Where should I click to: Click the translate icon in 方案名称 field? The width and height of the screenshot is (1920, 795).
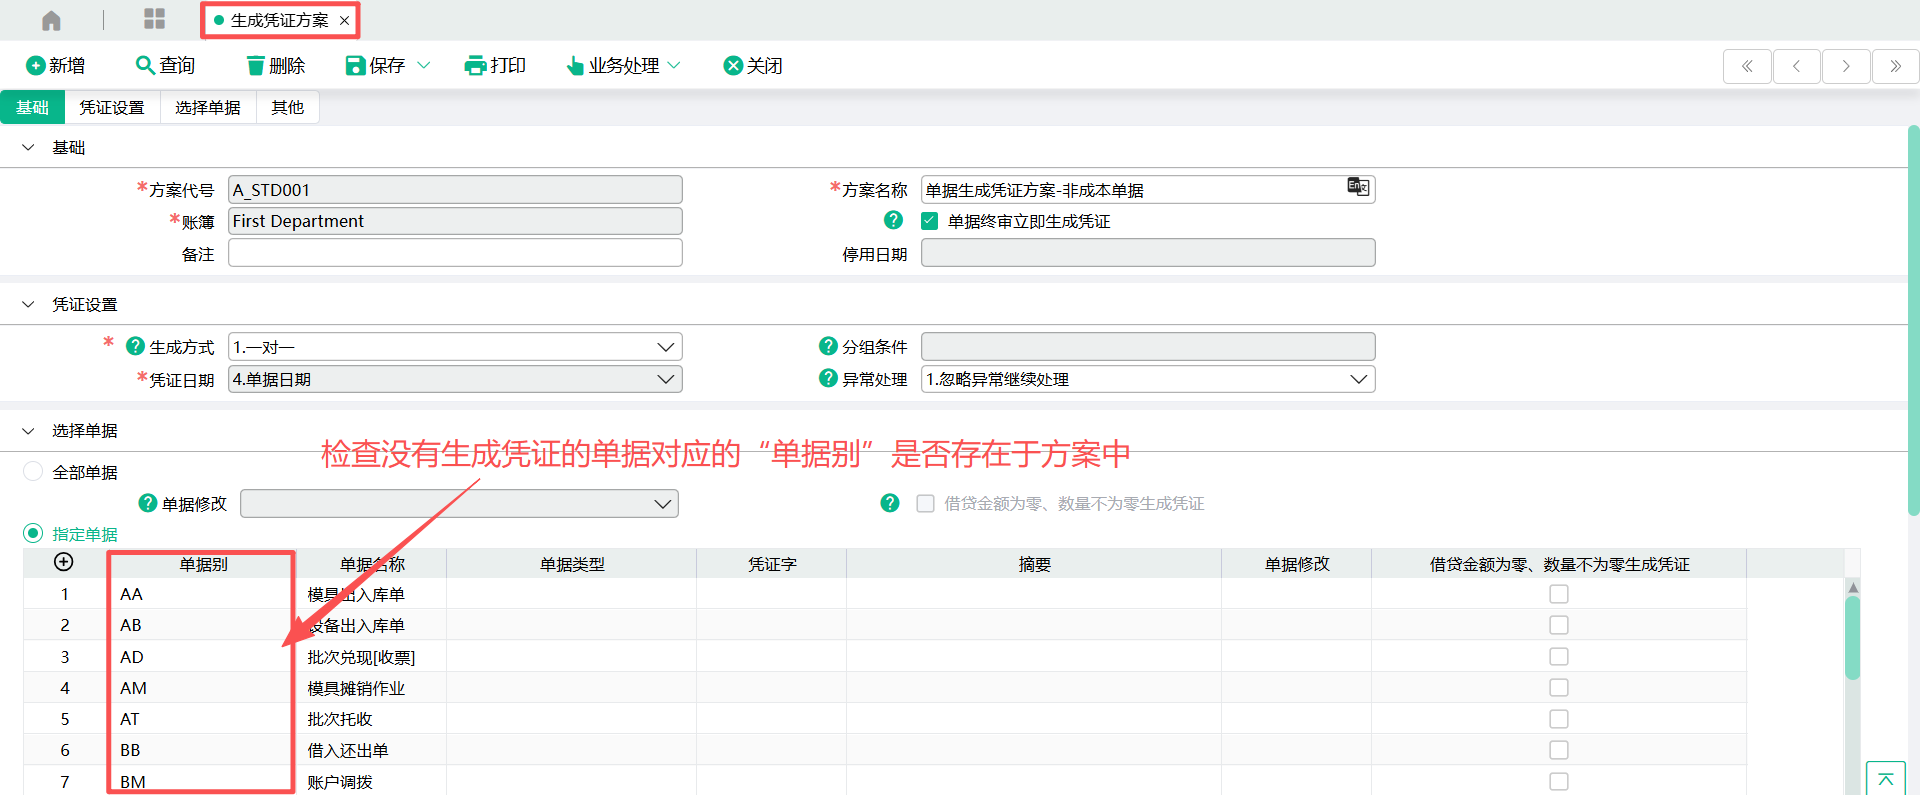[1357, 187]
